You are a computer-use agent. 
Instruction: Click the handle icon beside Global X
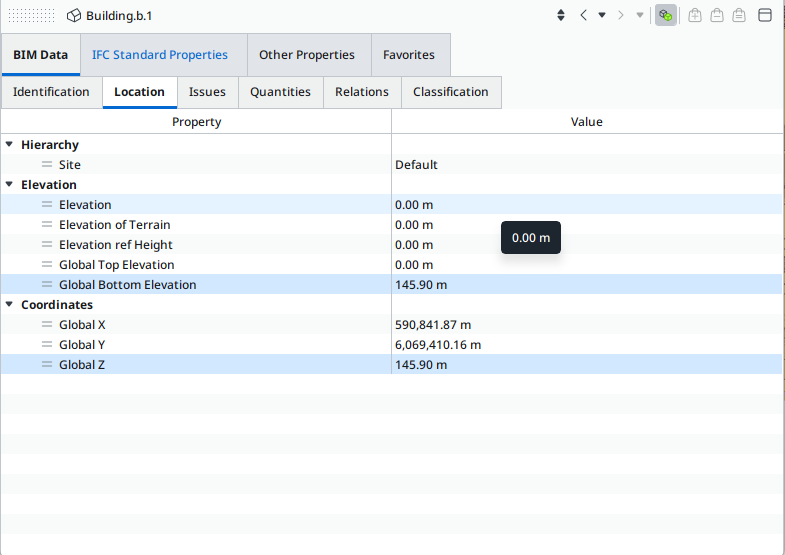(x=47, y=324)
